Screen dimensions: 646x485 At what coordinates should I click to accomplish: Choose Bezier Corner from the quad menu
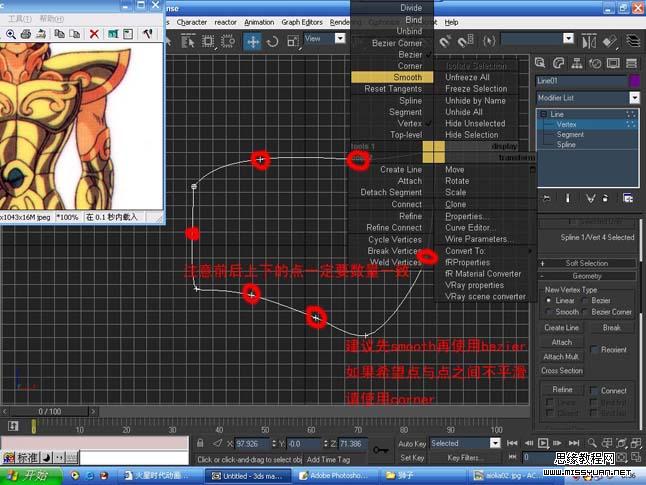click(x=397, y=43)
